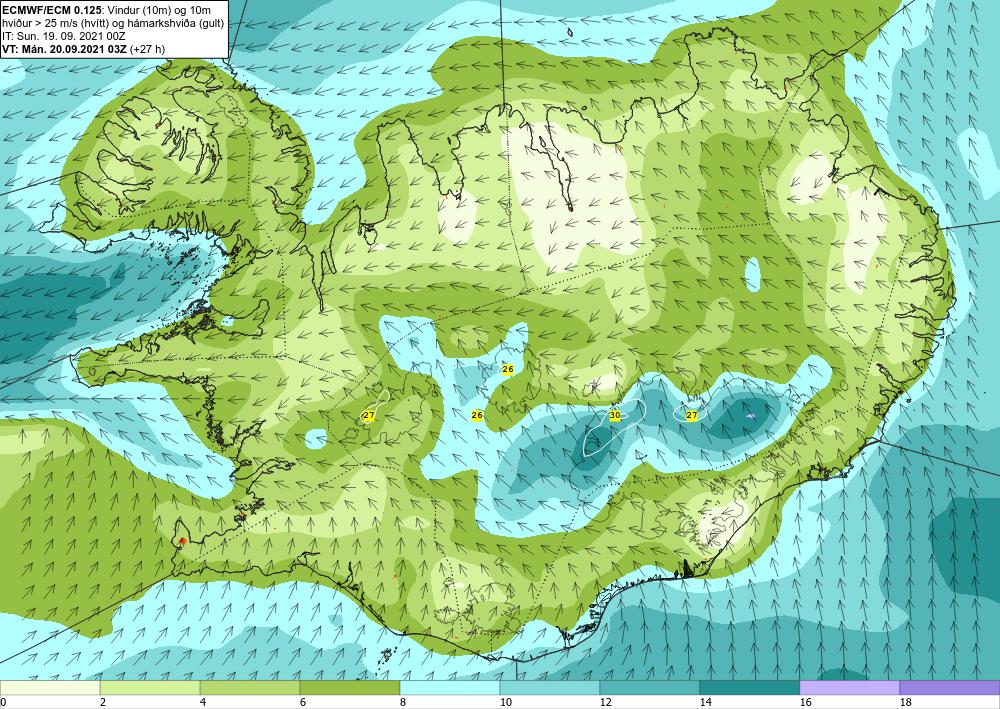
Task: Select the 16–18 m/s lavender legend swatch
Action: 849,688
